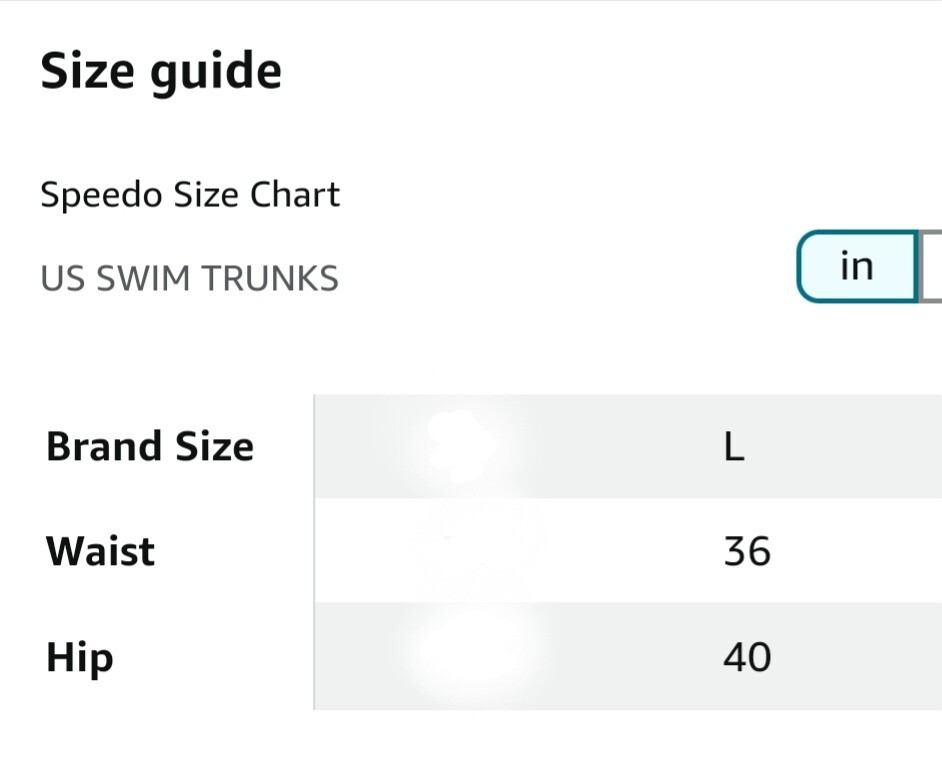Screen dimensions: 942x763
Task: Click the word "Chart" in chart title
Action: coord(294,194)
